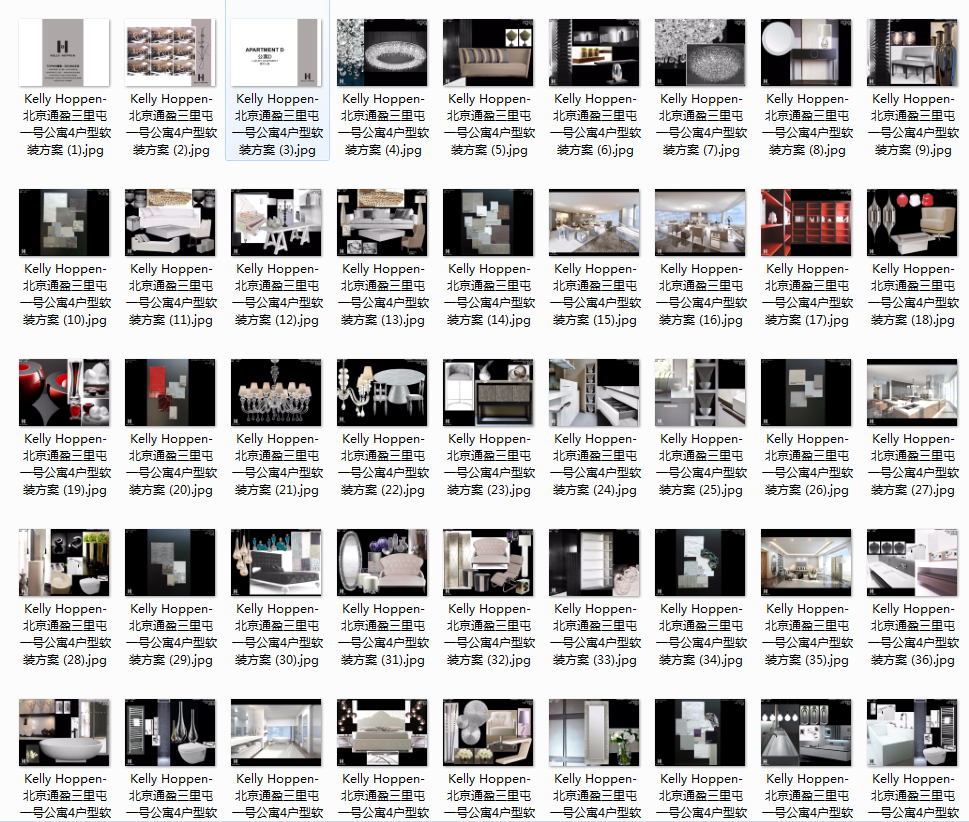
Task: Select the red bookshelf image (17).jpg
Action: 806,222
